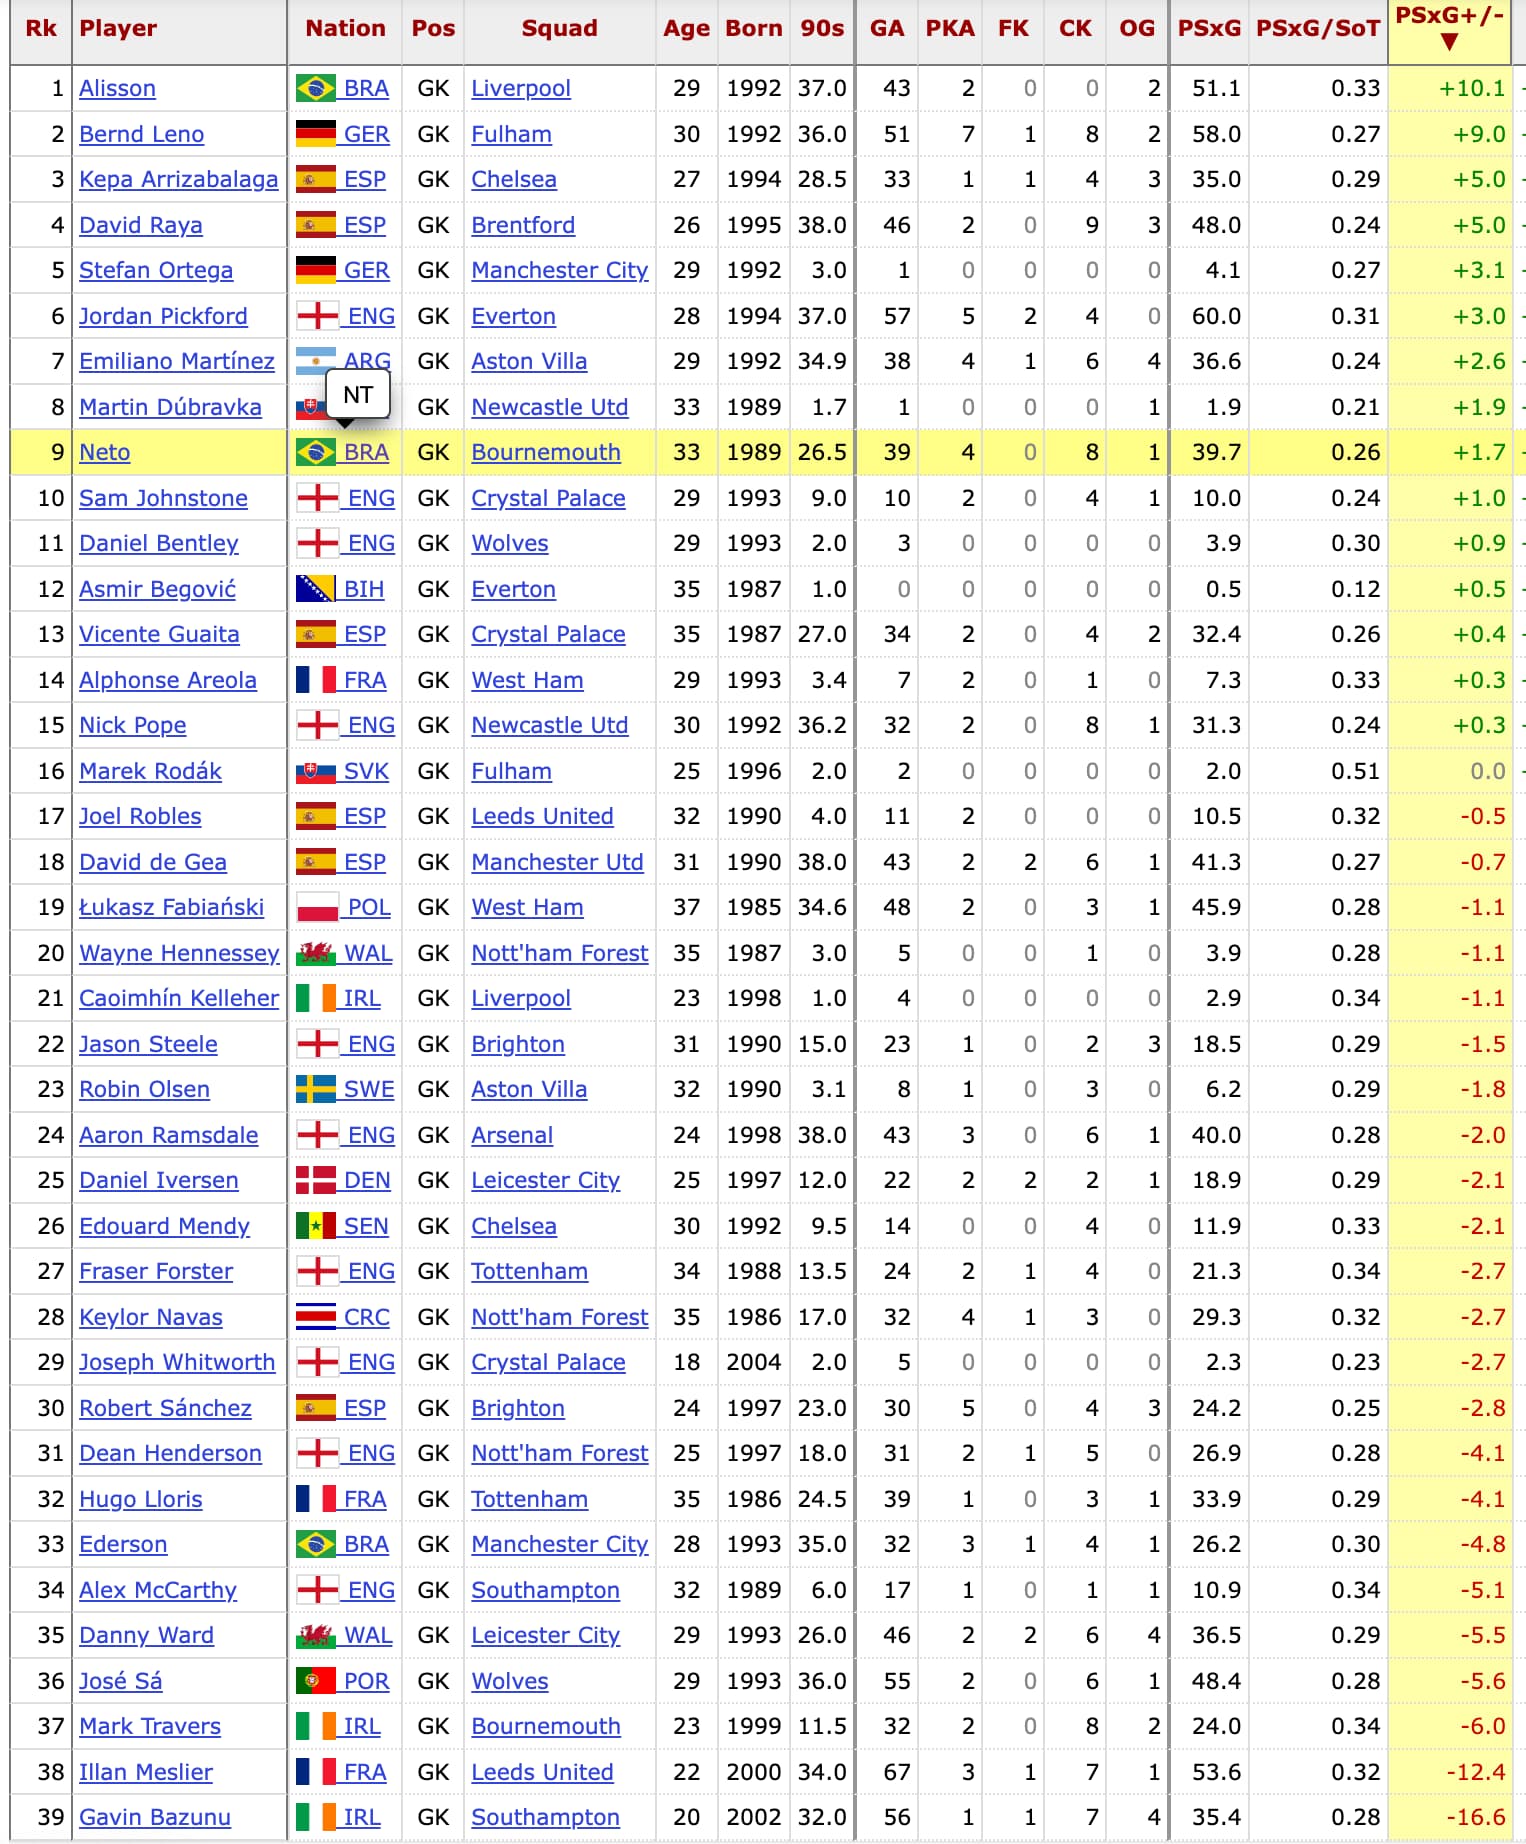Image resolution: width=1526 pixels, height=1844 pixels.
Task: Click the Costa Rica flag in Keylor Navas's row
Action: pyautogui.click(x=316, y=1317)
